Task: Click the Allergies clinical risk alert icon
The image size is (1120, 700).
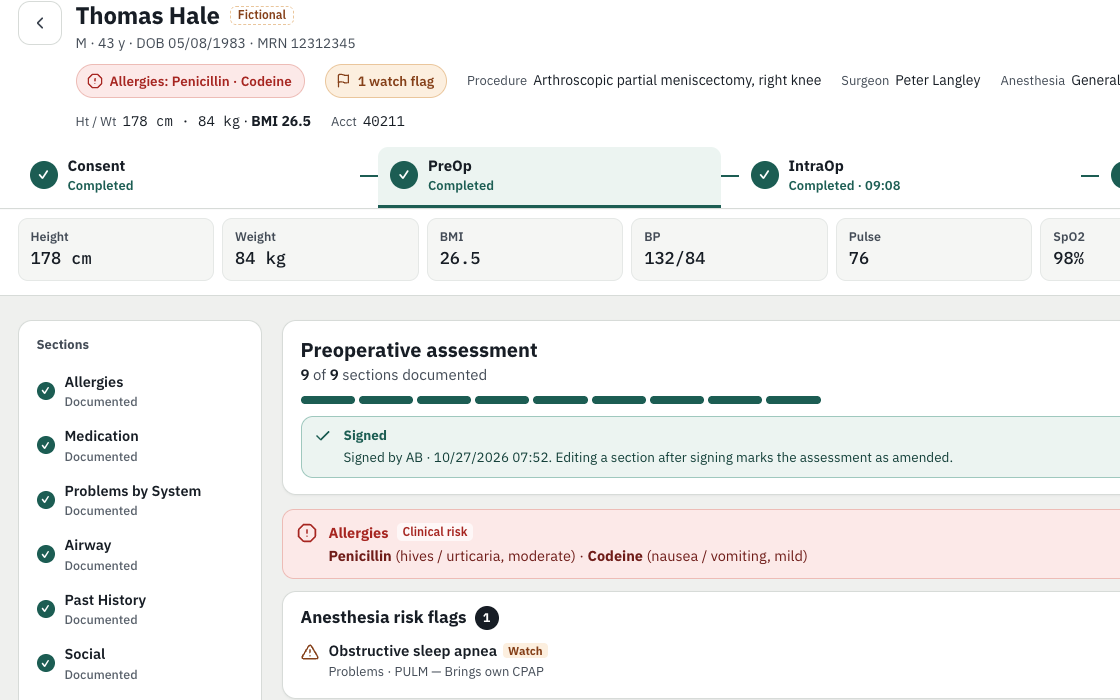Action: (x=307, y=533)
